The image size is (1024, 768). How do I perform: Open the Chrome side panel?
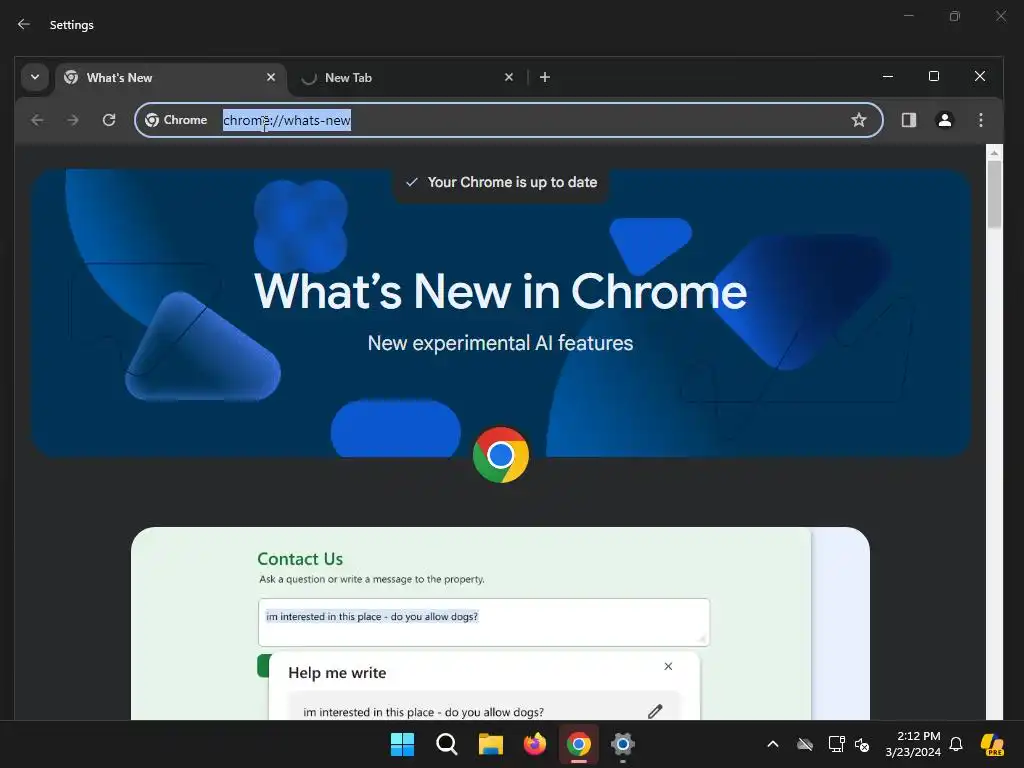click(x=908, y=120)
